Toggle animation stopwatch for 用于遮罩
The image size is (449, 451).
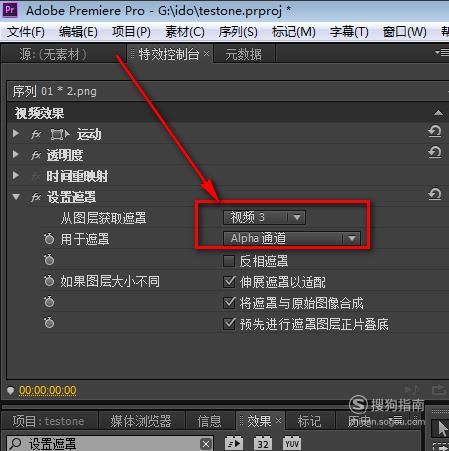(x=49, y=239)
